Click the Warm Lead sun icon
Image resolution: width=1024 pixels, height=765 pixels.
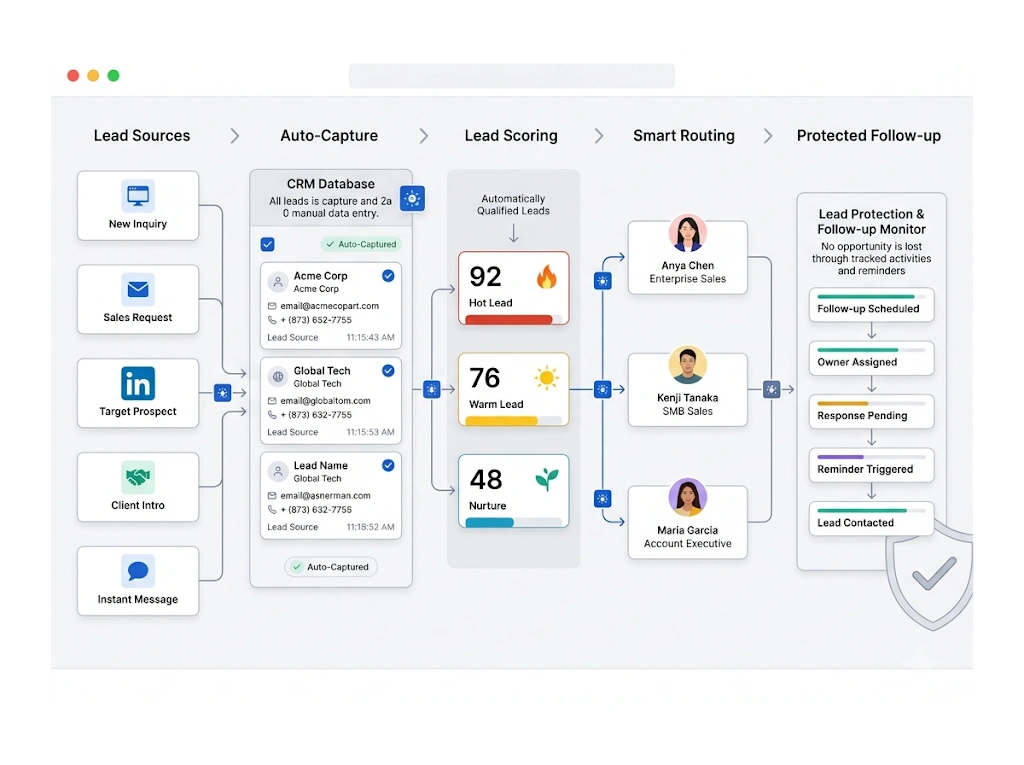point(547,378)
